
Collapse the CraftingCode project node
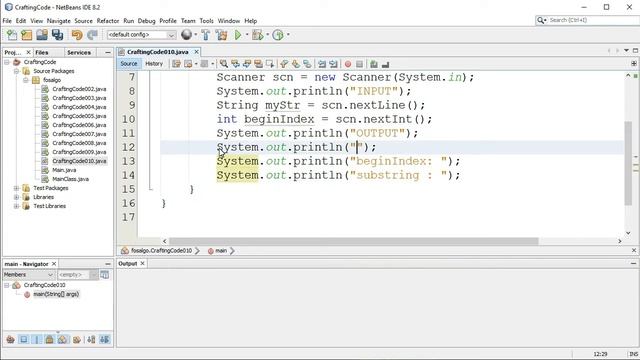[x=7, y=62]
